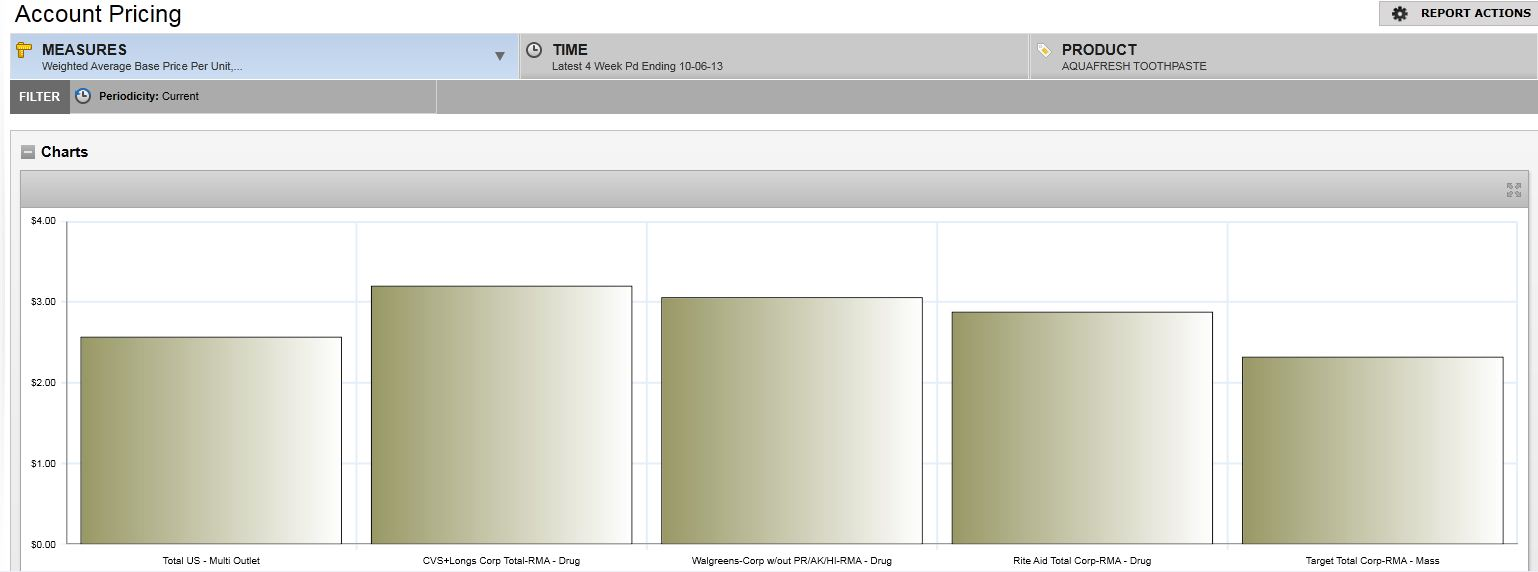This screenshot has height=572, width=1538.
Task: Select the Walgreens-Corp bar in chart
Action: [791, 420]
